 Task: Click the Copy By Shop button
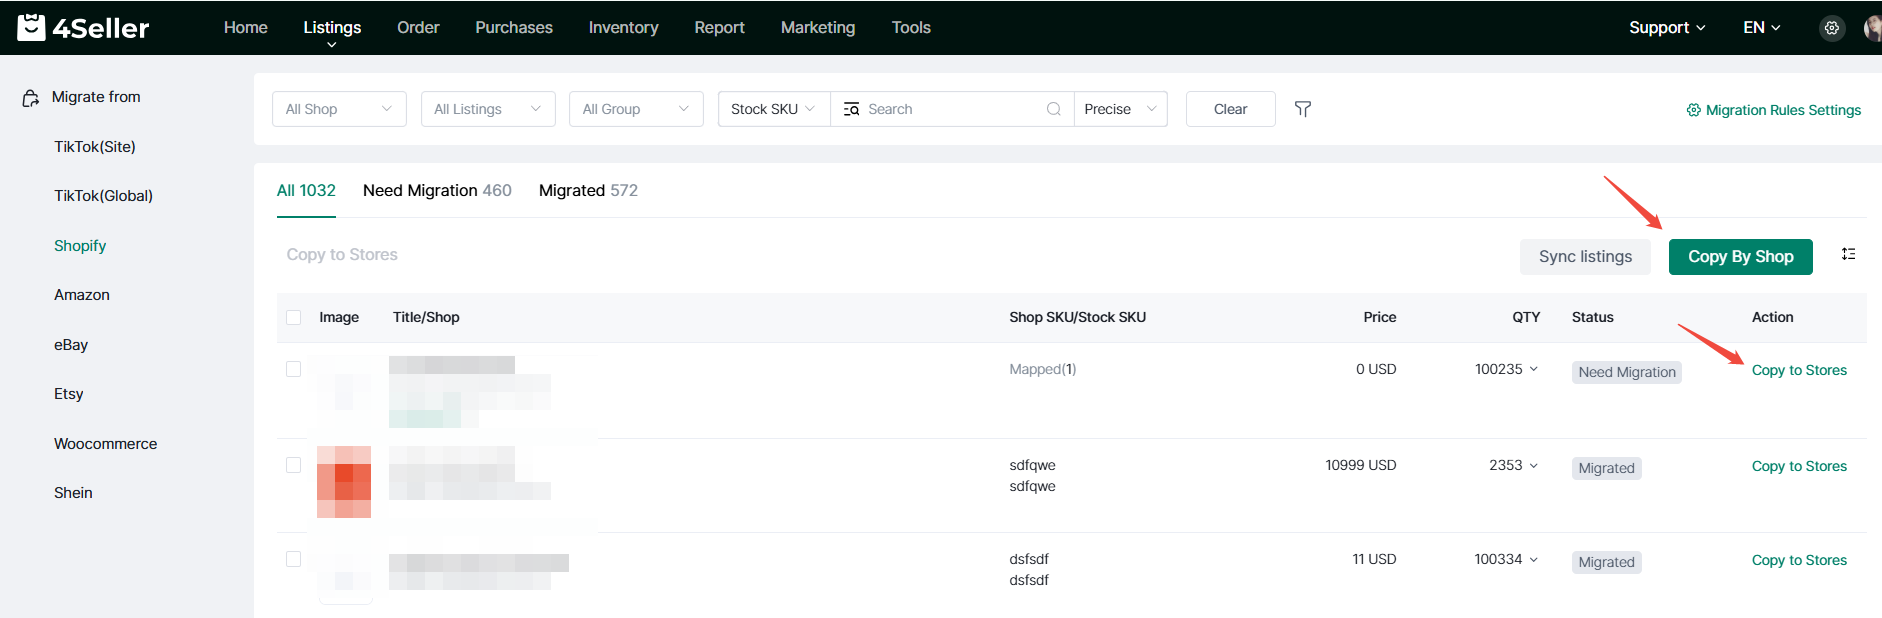coord(1740,257)
